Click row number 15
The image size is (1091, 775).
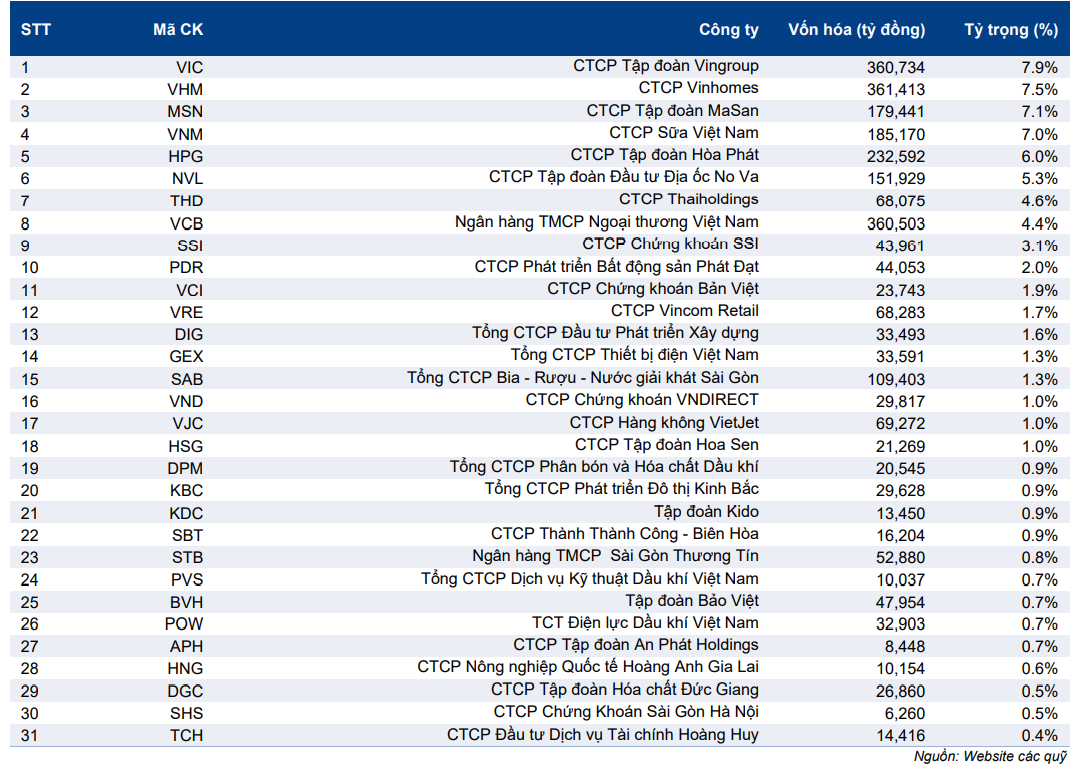(x=29, y=380)
